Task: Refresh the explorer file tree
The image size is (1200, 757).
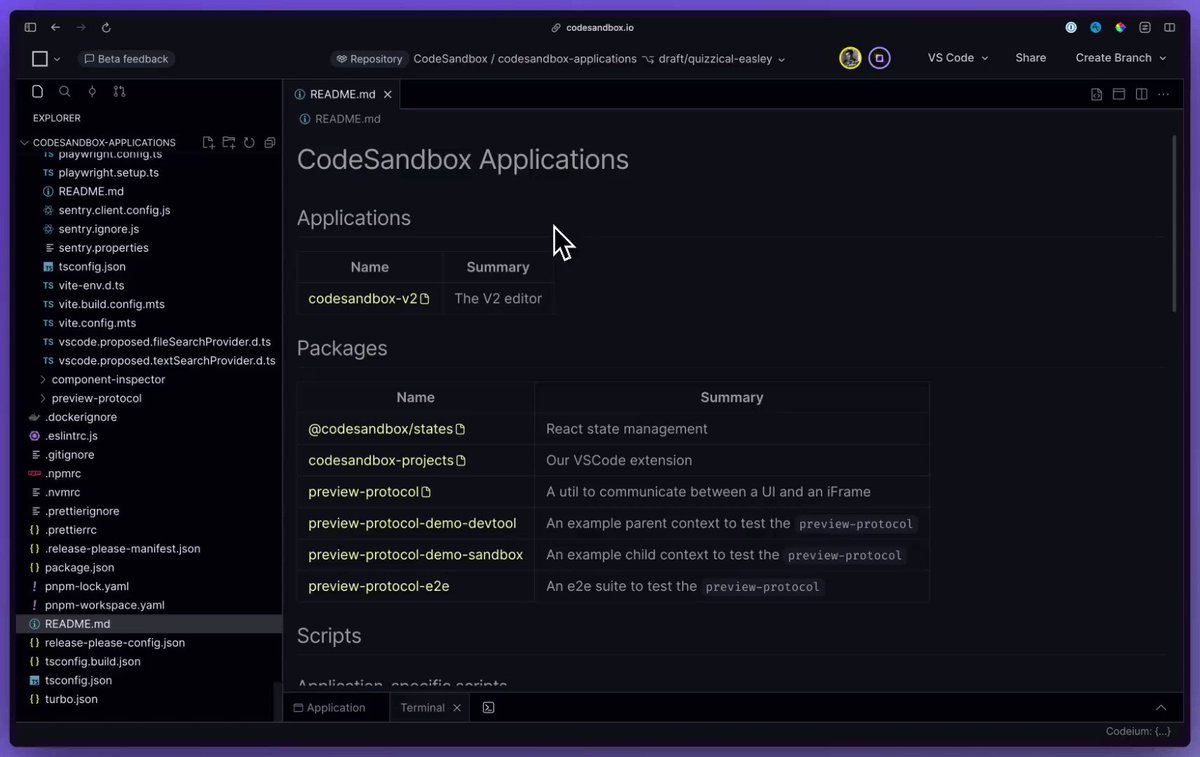Action: (x=249, y=143)
